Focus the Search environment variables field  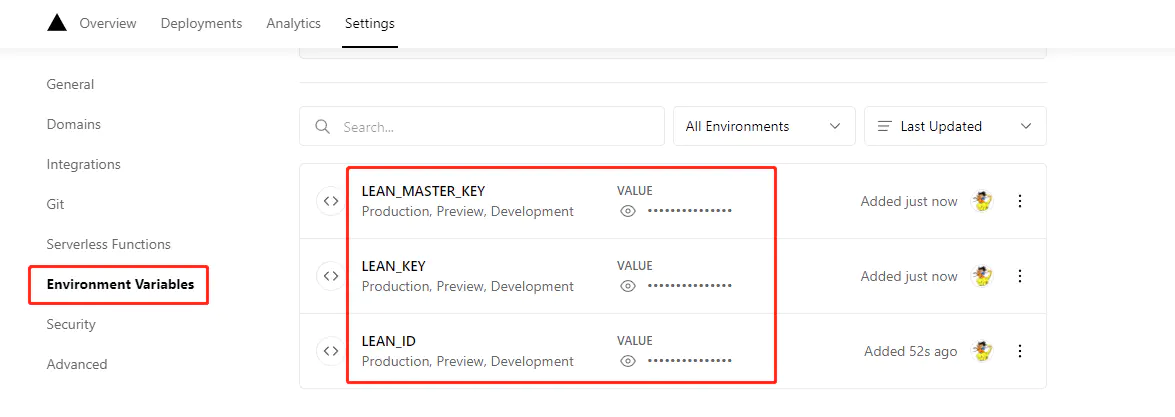[x=482, y=126]
